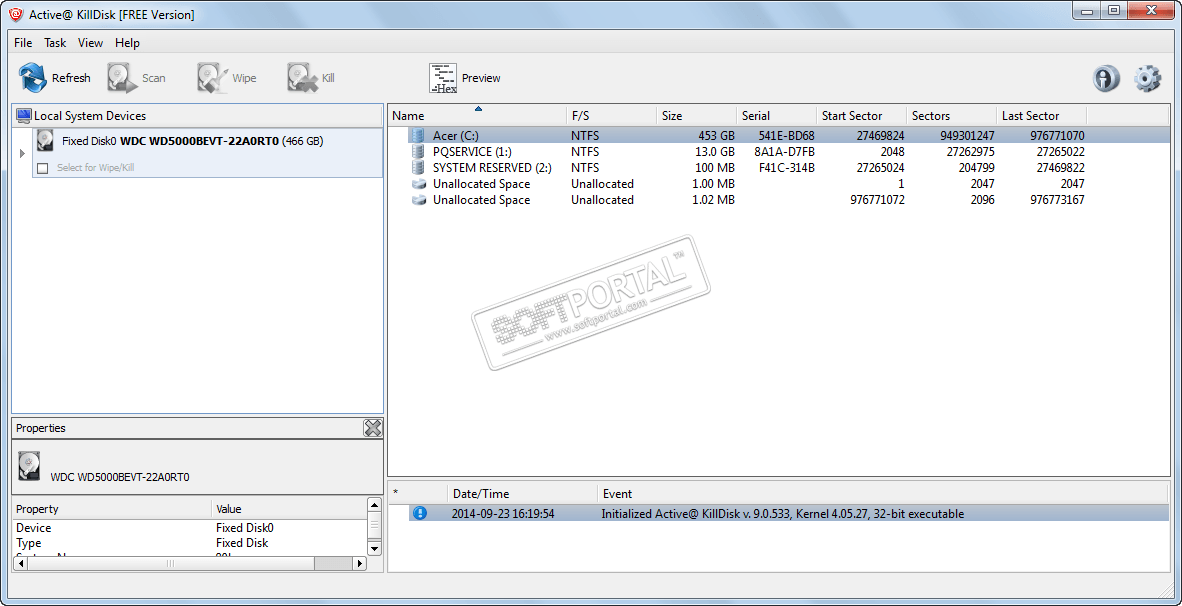Click the PQSERVICE (1:) volume icon
The width and height of the screenshot is (1182, 606).
pyautogui.click(x=418, y=152)
